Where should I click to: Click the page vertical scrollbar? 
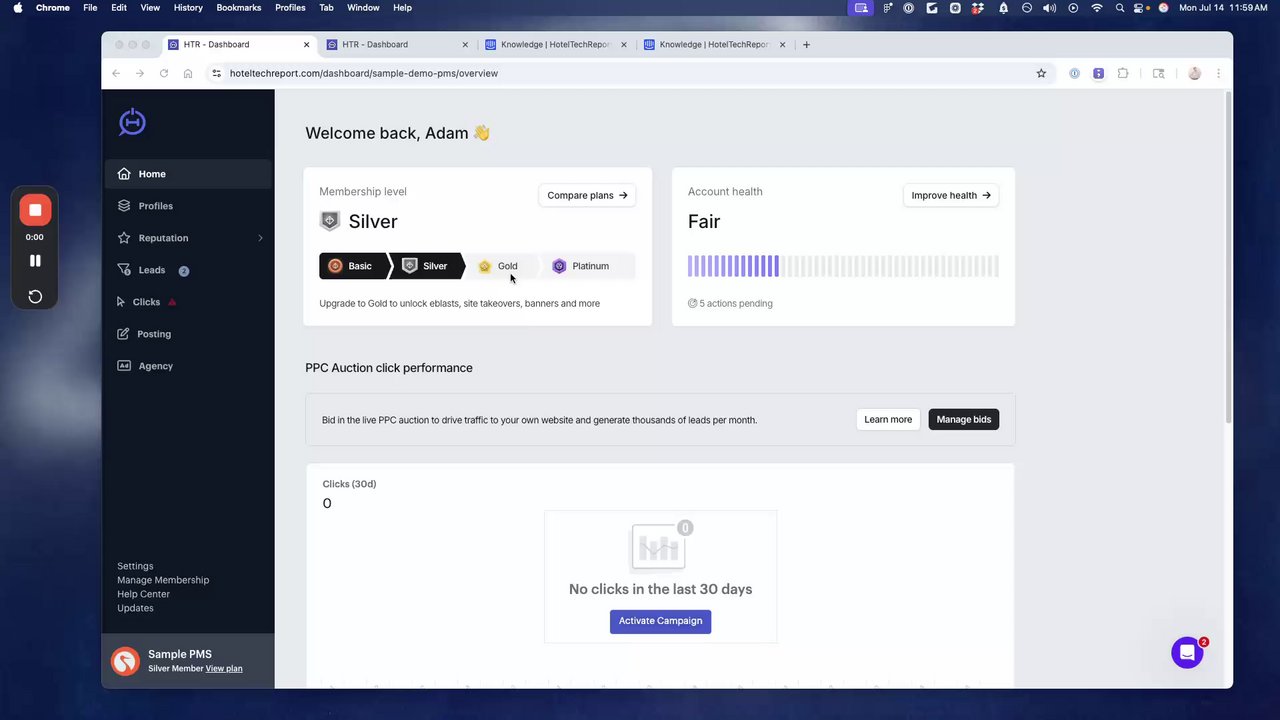[1228, 259]
